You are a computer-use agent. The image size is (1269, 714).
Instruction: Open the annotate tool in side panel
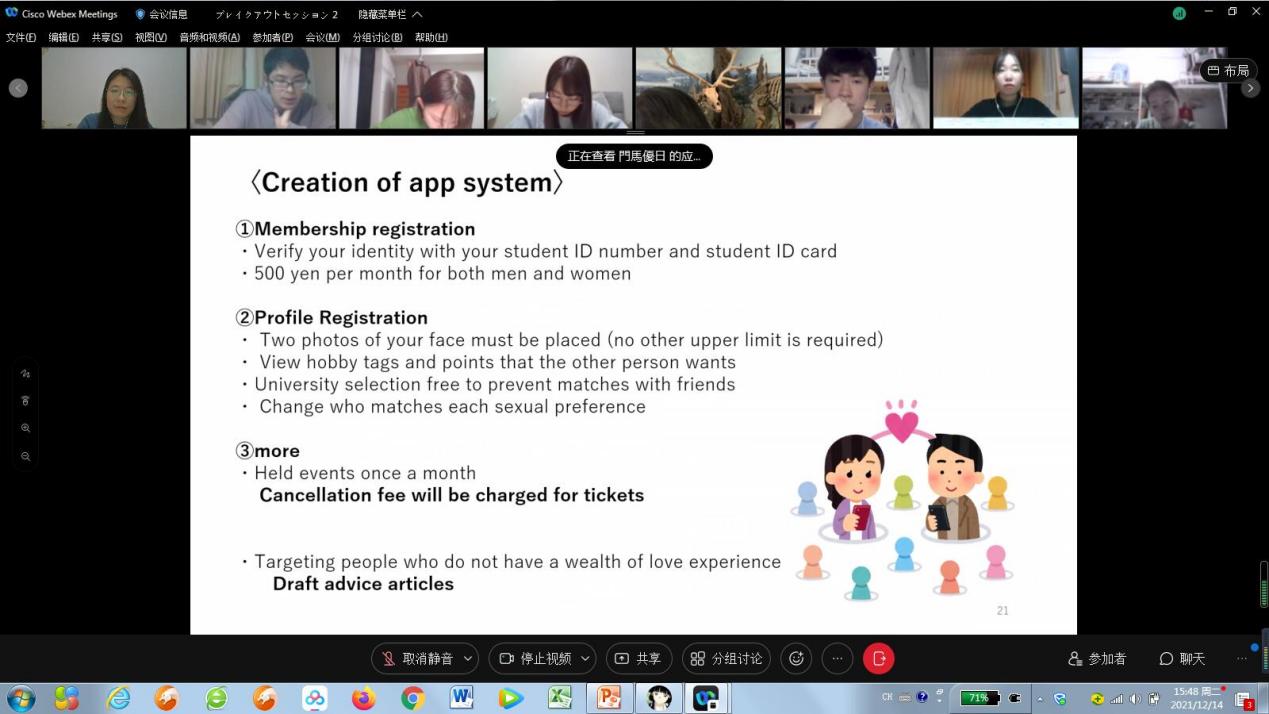26,374
